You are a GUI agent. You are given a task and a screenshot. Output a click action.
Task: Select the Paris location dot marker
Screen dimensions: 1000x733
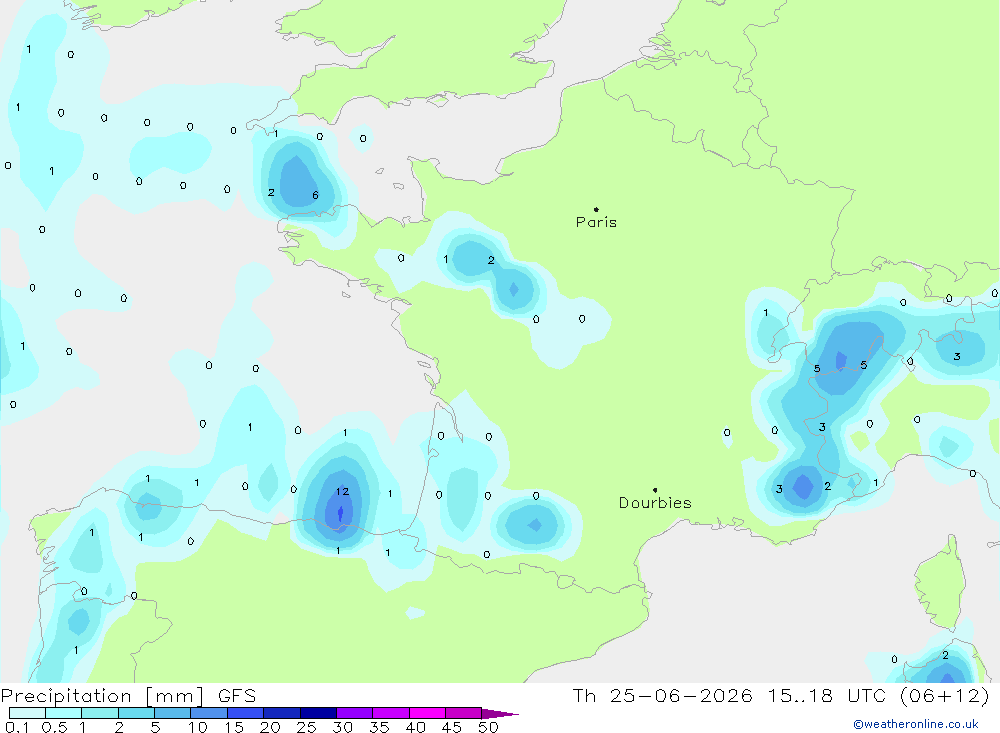[x=596, y=209]
